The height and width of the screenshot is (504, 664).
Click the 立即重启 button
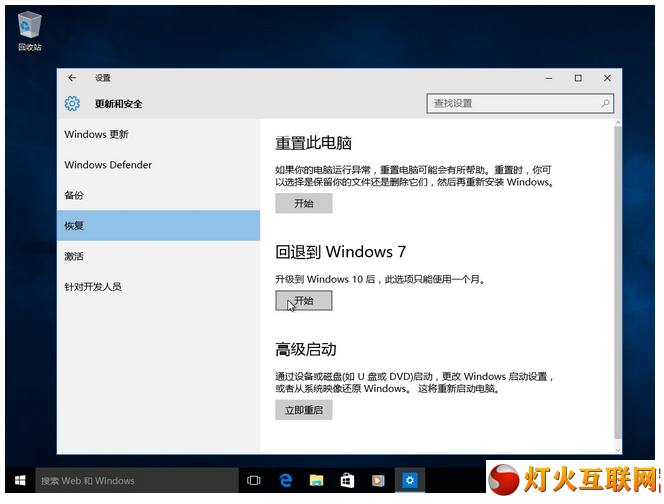coord(304,410)
